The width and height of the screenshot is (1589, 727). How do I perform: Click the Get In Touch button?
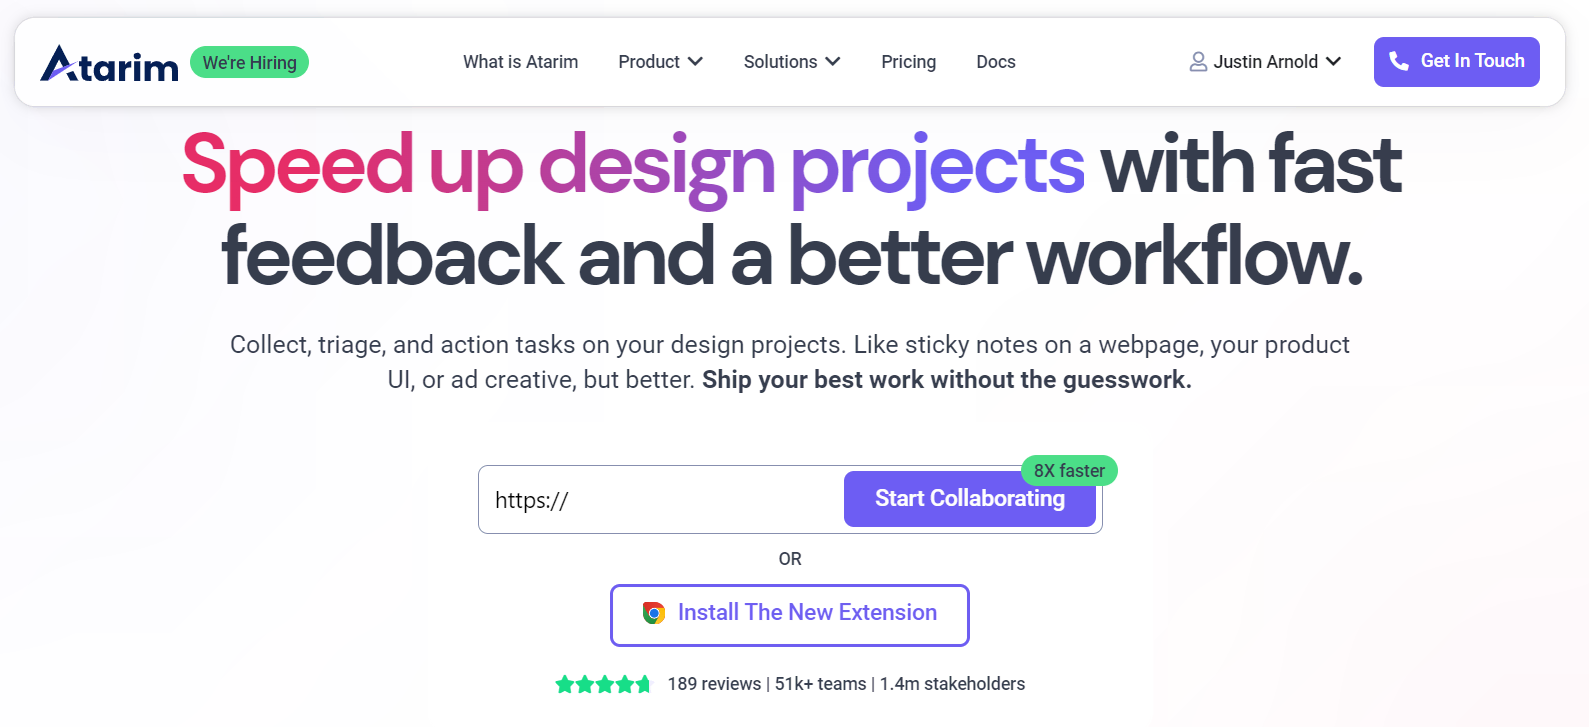1456,62
